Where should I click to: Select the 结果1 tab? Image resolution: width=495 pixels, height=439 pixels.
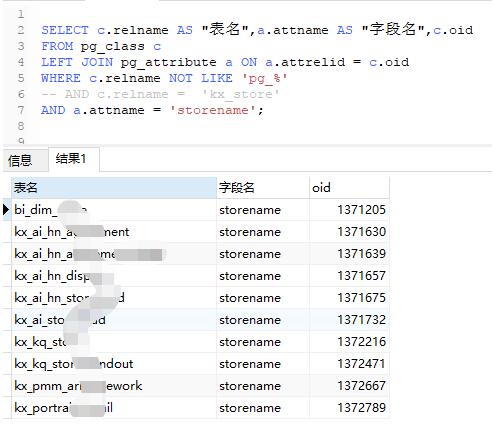tap(74, 159)
